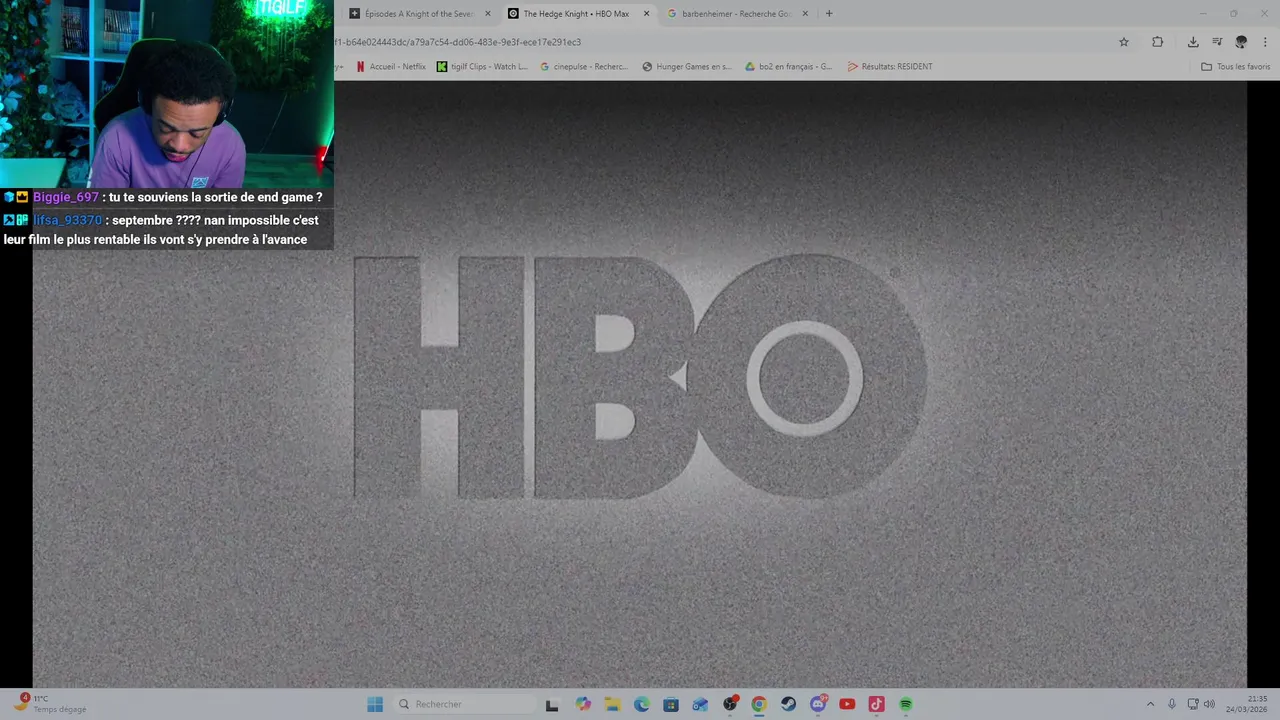Open the Windows Start menu
The height and width of the screenshot is (720, 1280).
[375, 704]
